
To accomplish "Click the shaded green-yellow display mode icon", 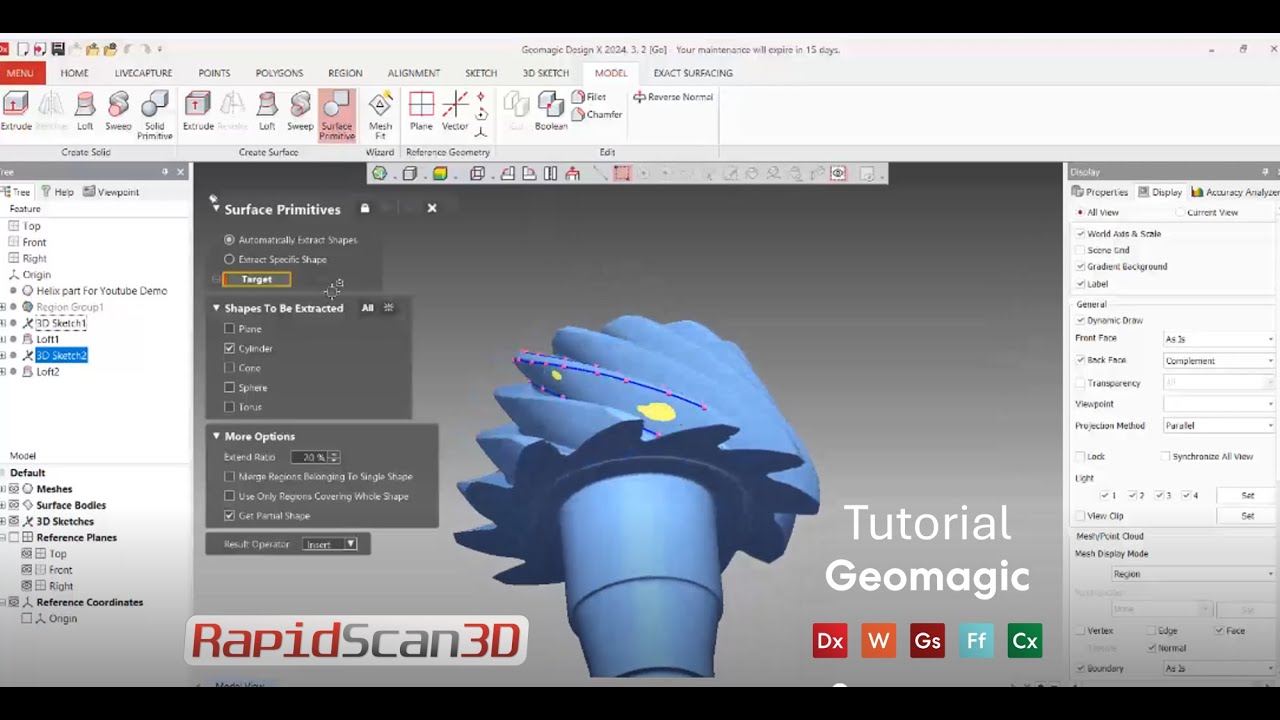I will click(x=440, y=174).
